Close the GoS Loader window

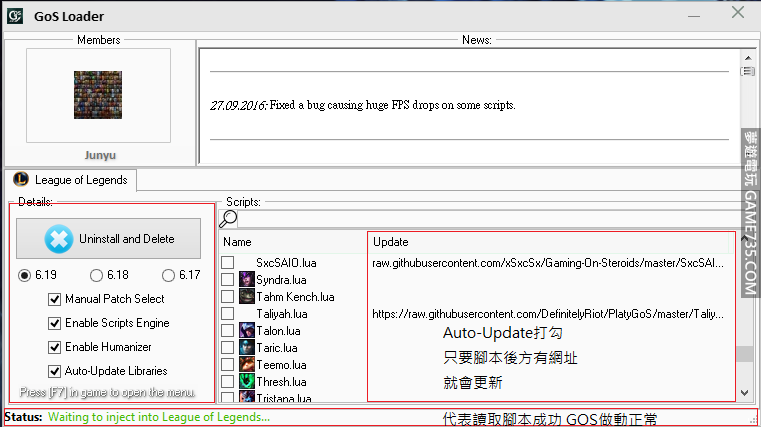click(738, 13)
